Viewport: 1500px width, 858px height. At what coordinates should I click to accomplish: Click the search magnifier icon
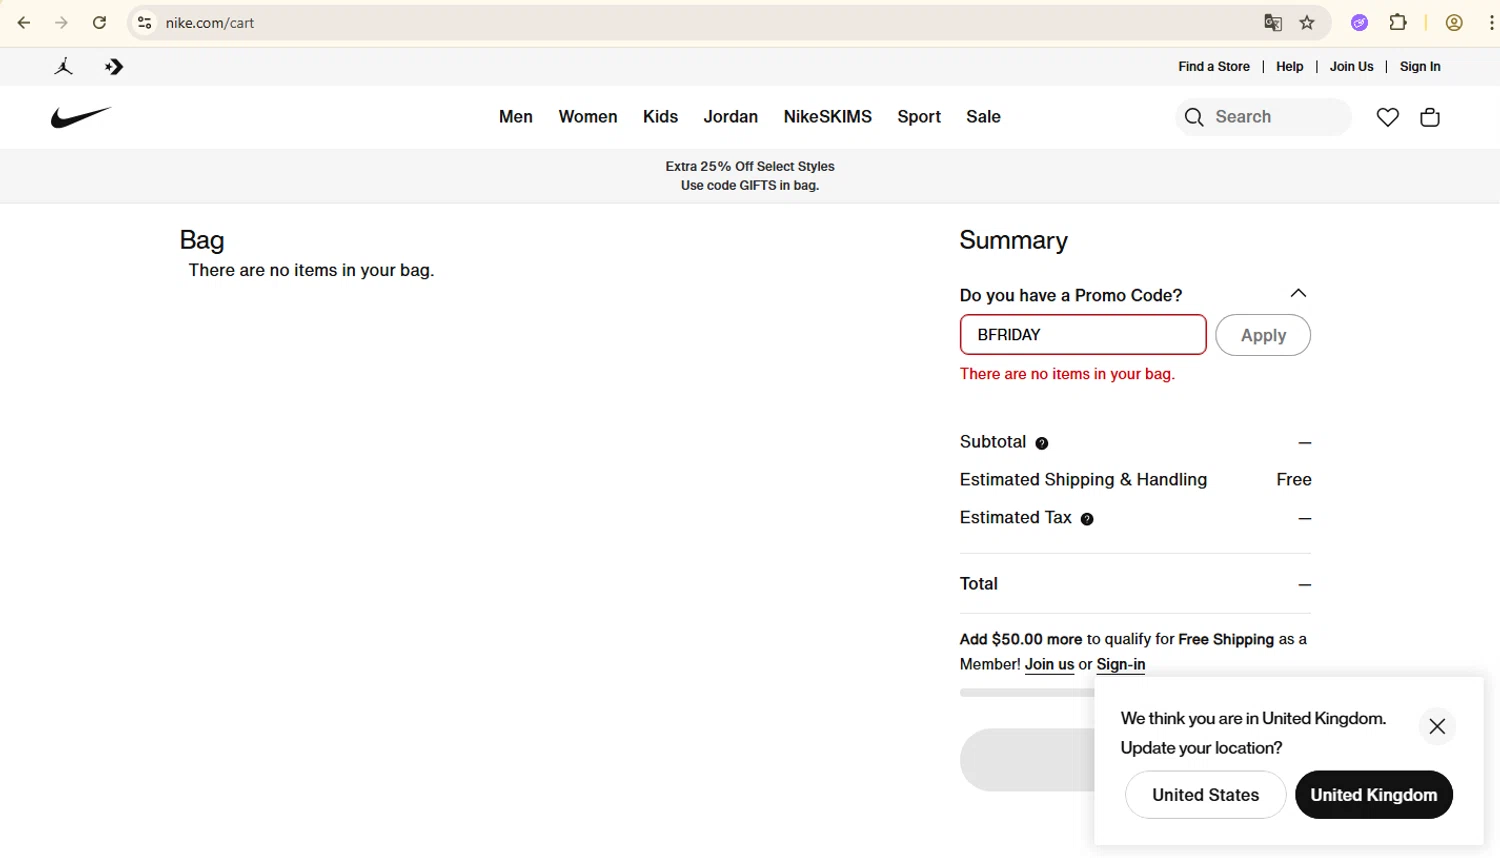pos(1194,117)
